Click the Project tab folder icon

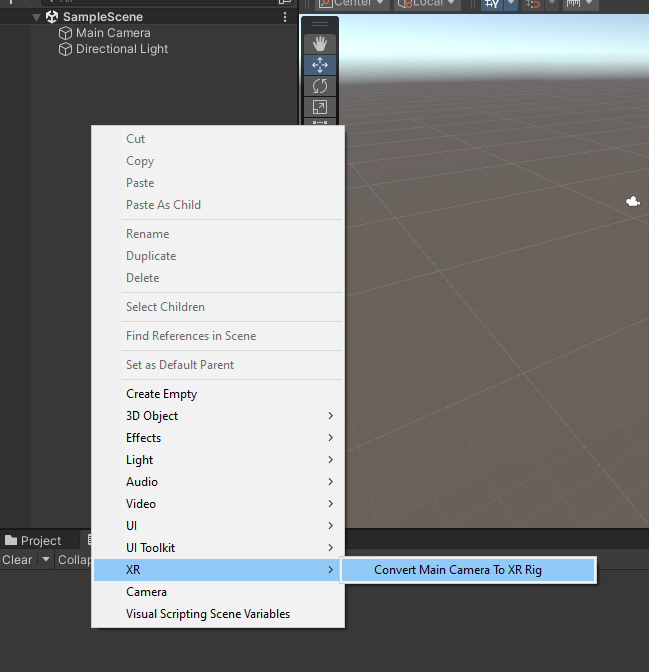(11, 540)
